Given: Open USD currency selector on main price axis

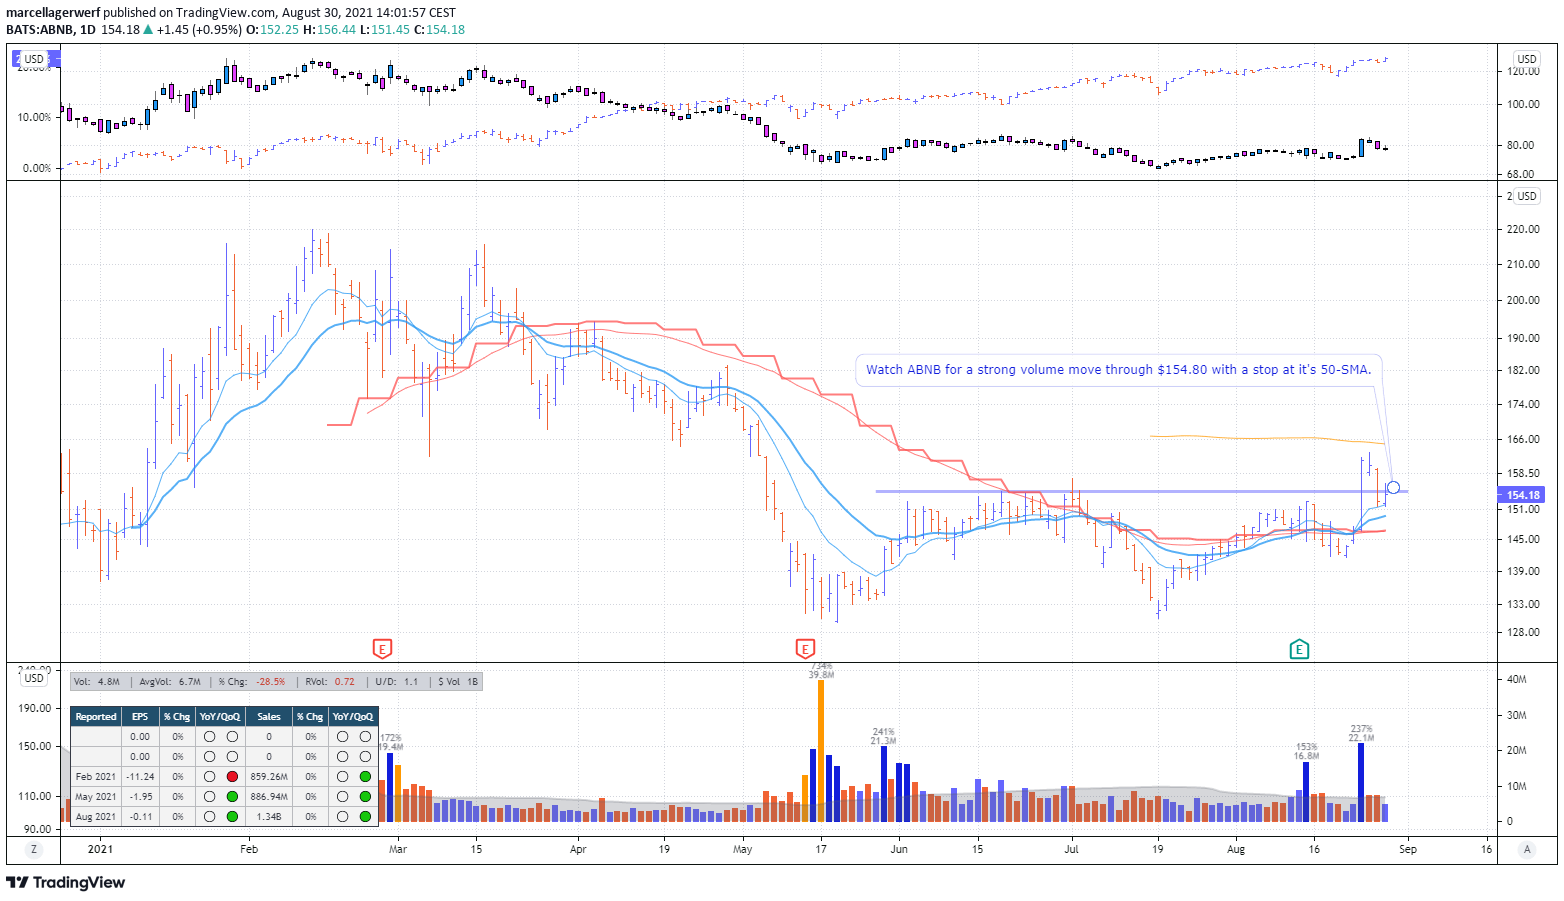Looking at the screenshot, I should [1527, 196].
